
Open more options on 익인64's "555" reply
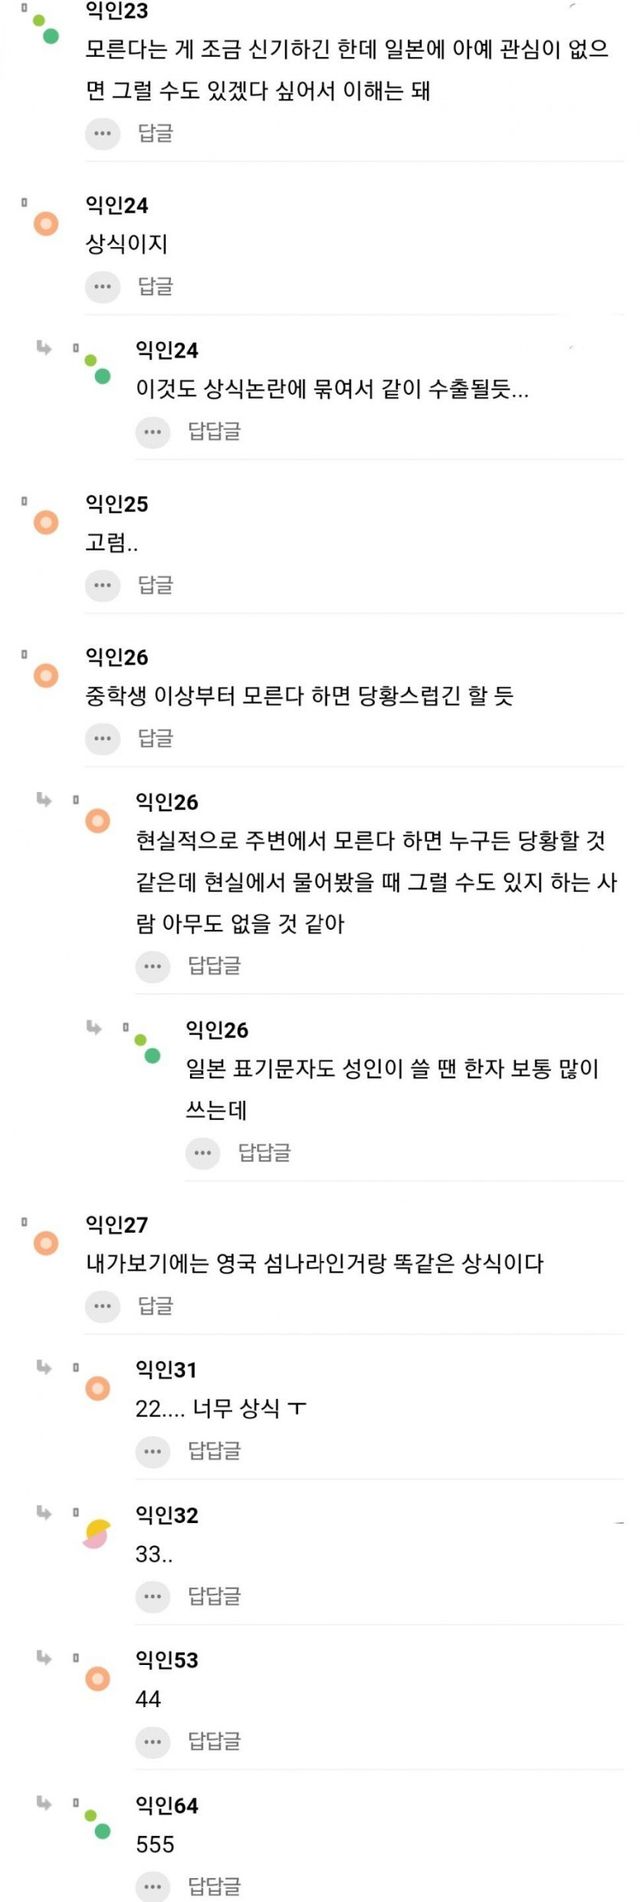coord(152,1886)
